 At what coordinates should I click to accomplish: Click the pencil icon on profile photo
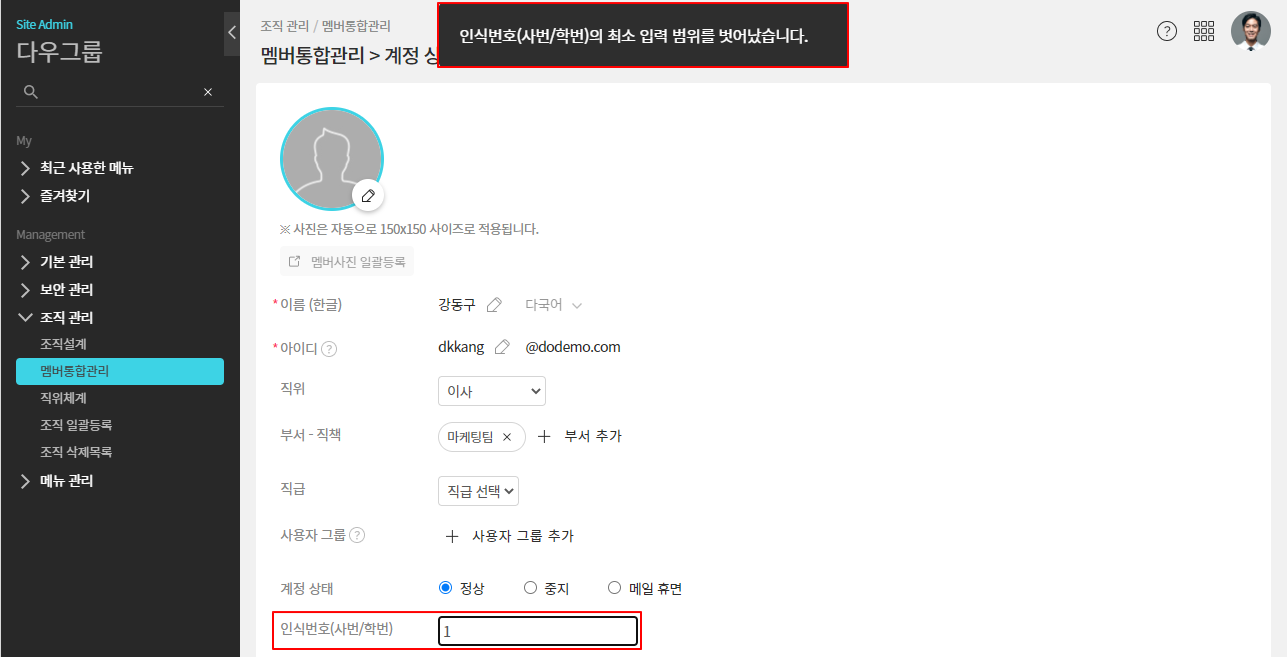(368, 195)
